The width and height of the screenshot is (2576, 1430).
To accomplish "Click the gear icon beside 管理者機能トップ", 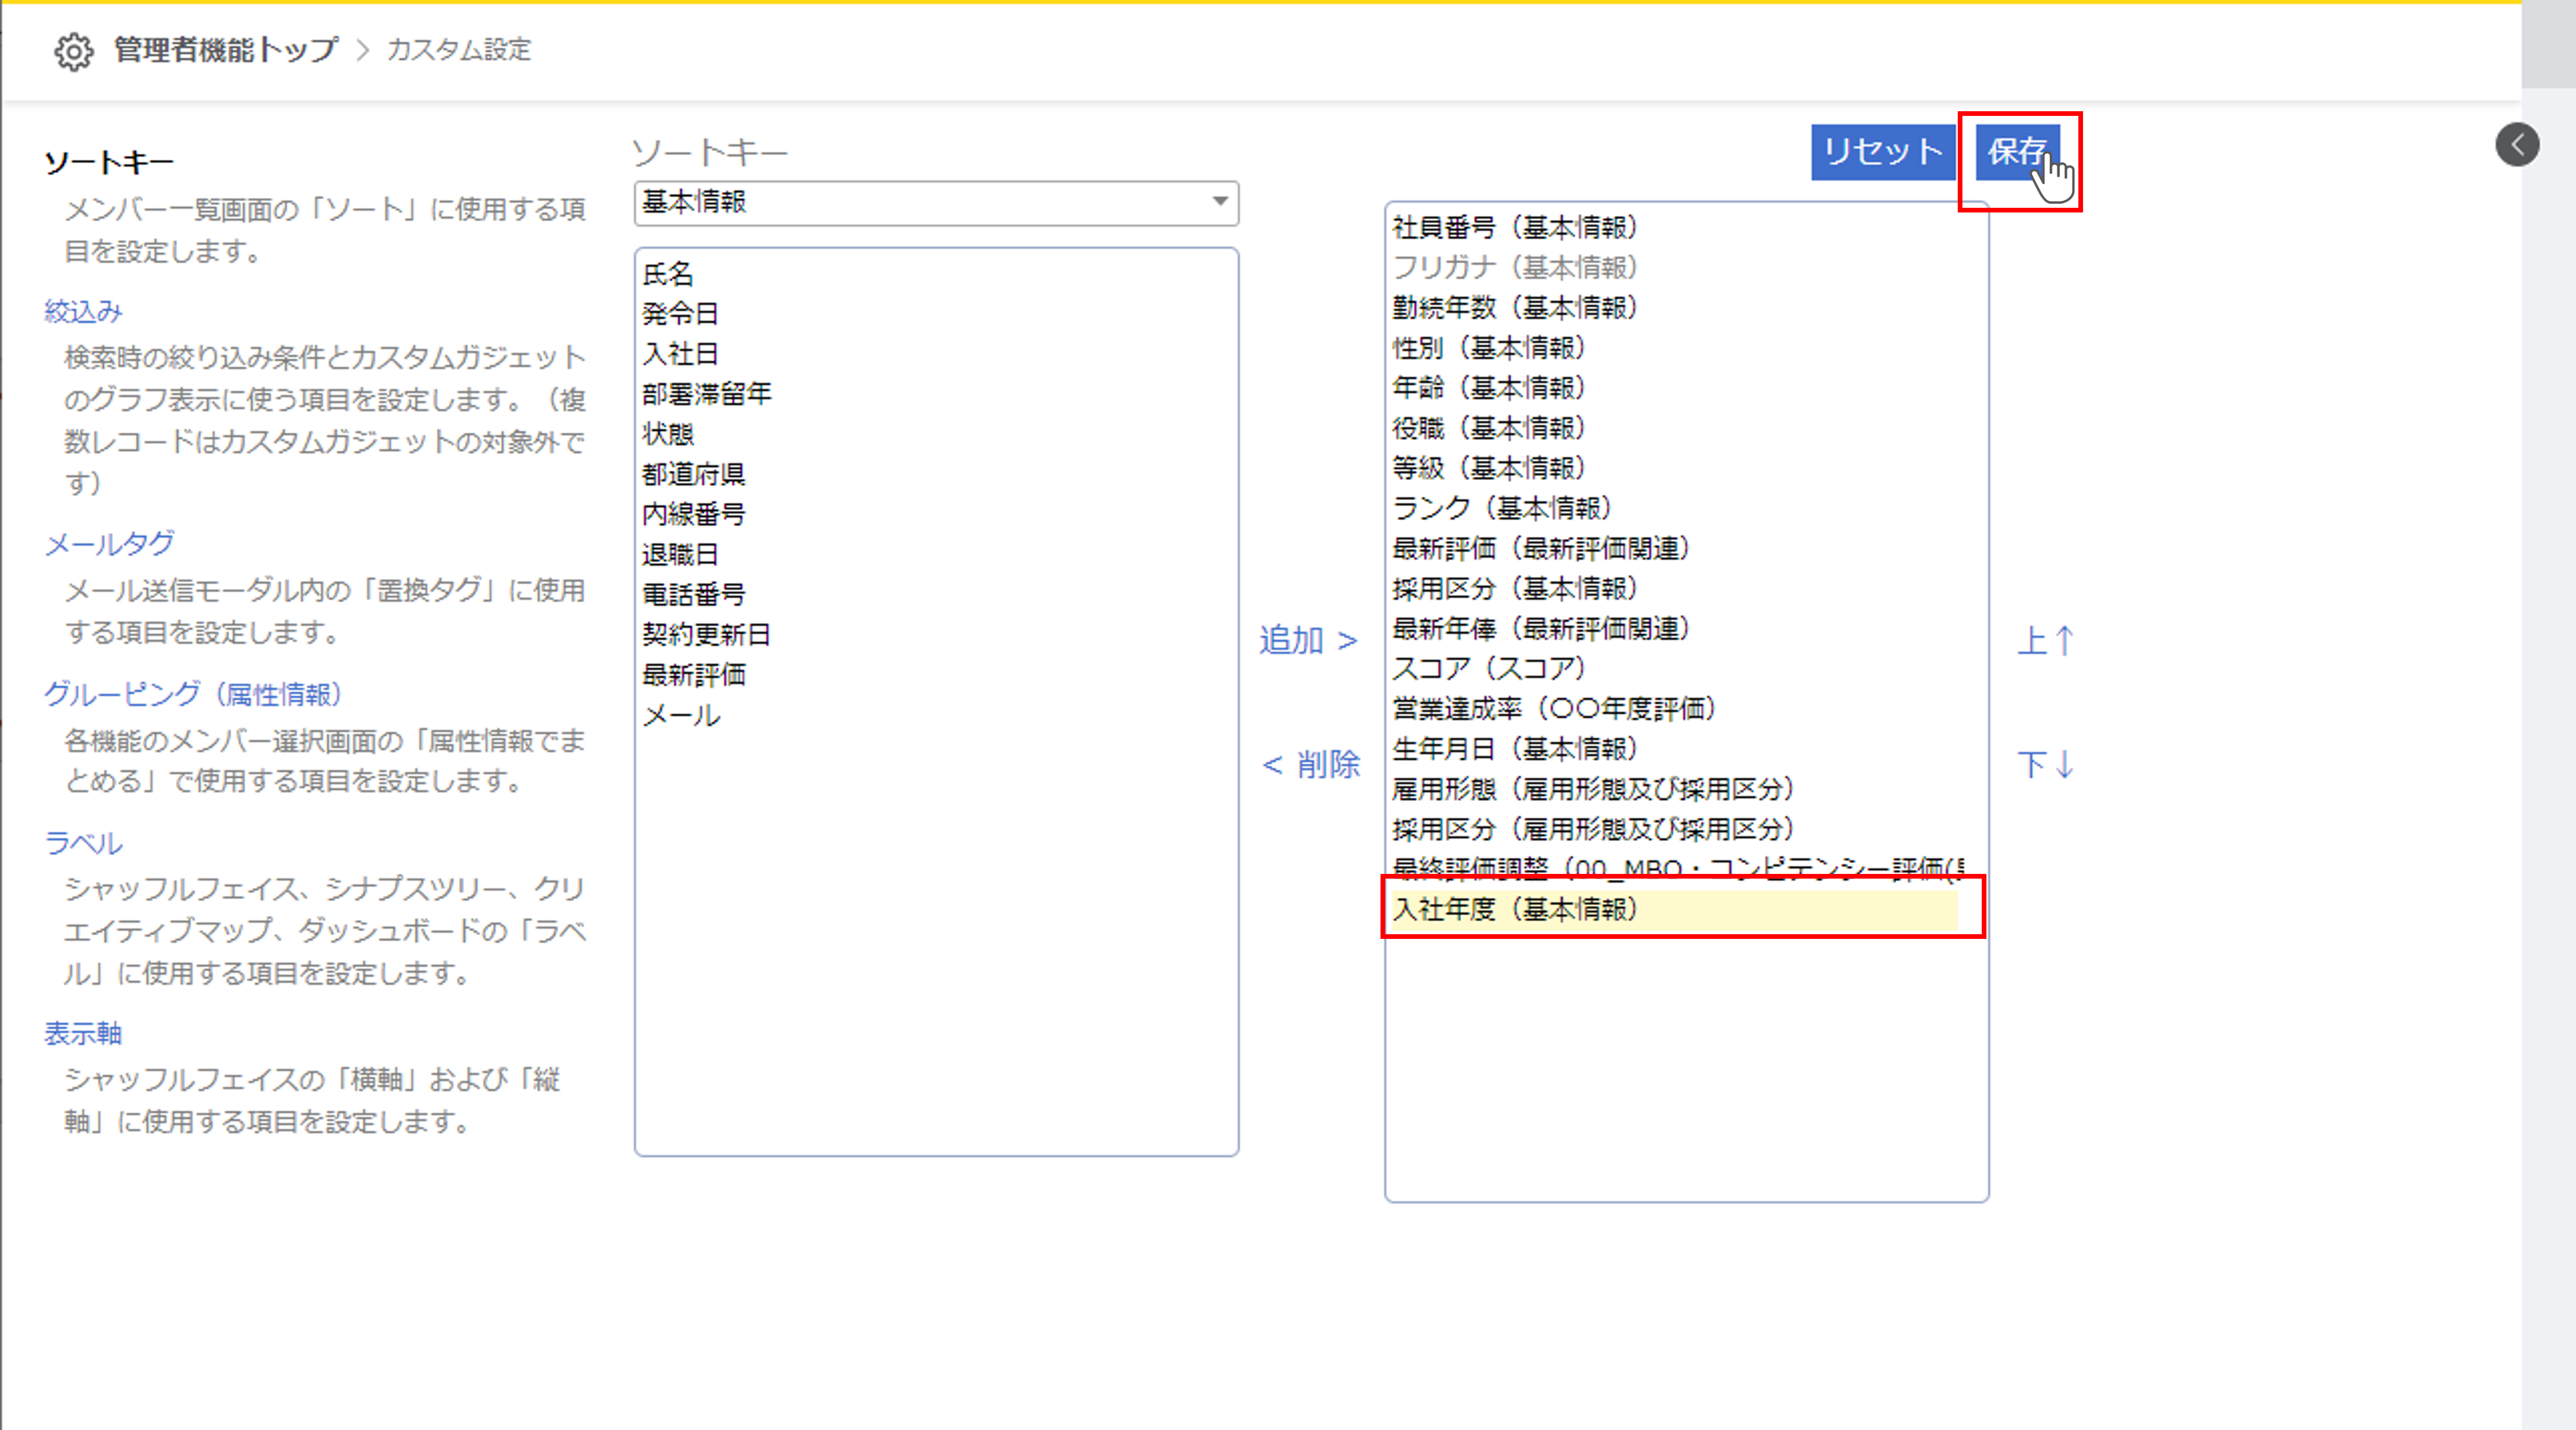I will point(73,51).
